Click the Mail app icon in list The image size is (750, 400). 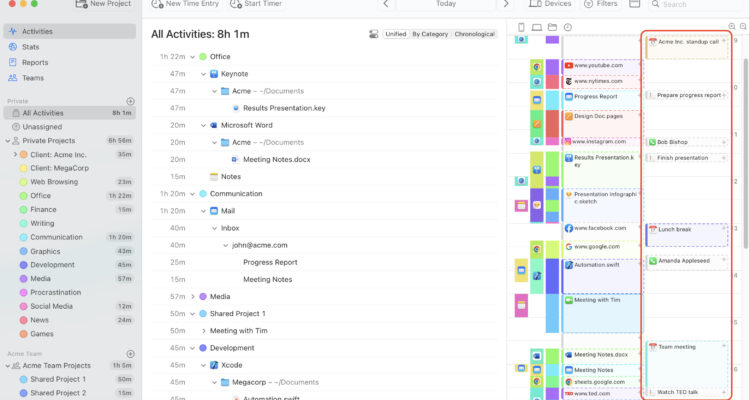(x=214, y=211)
